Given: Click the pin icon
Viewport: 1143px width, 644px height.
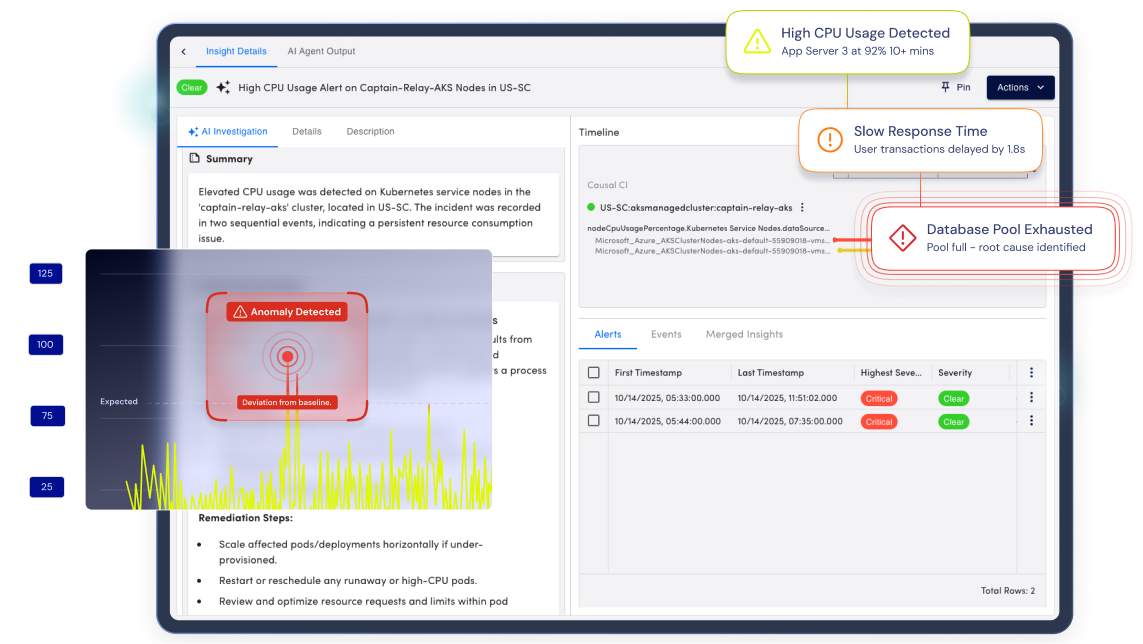Looking at the screenshot, I should pos(945,88).
